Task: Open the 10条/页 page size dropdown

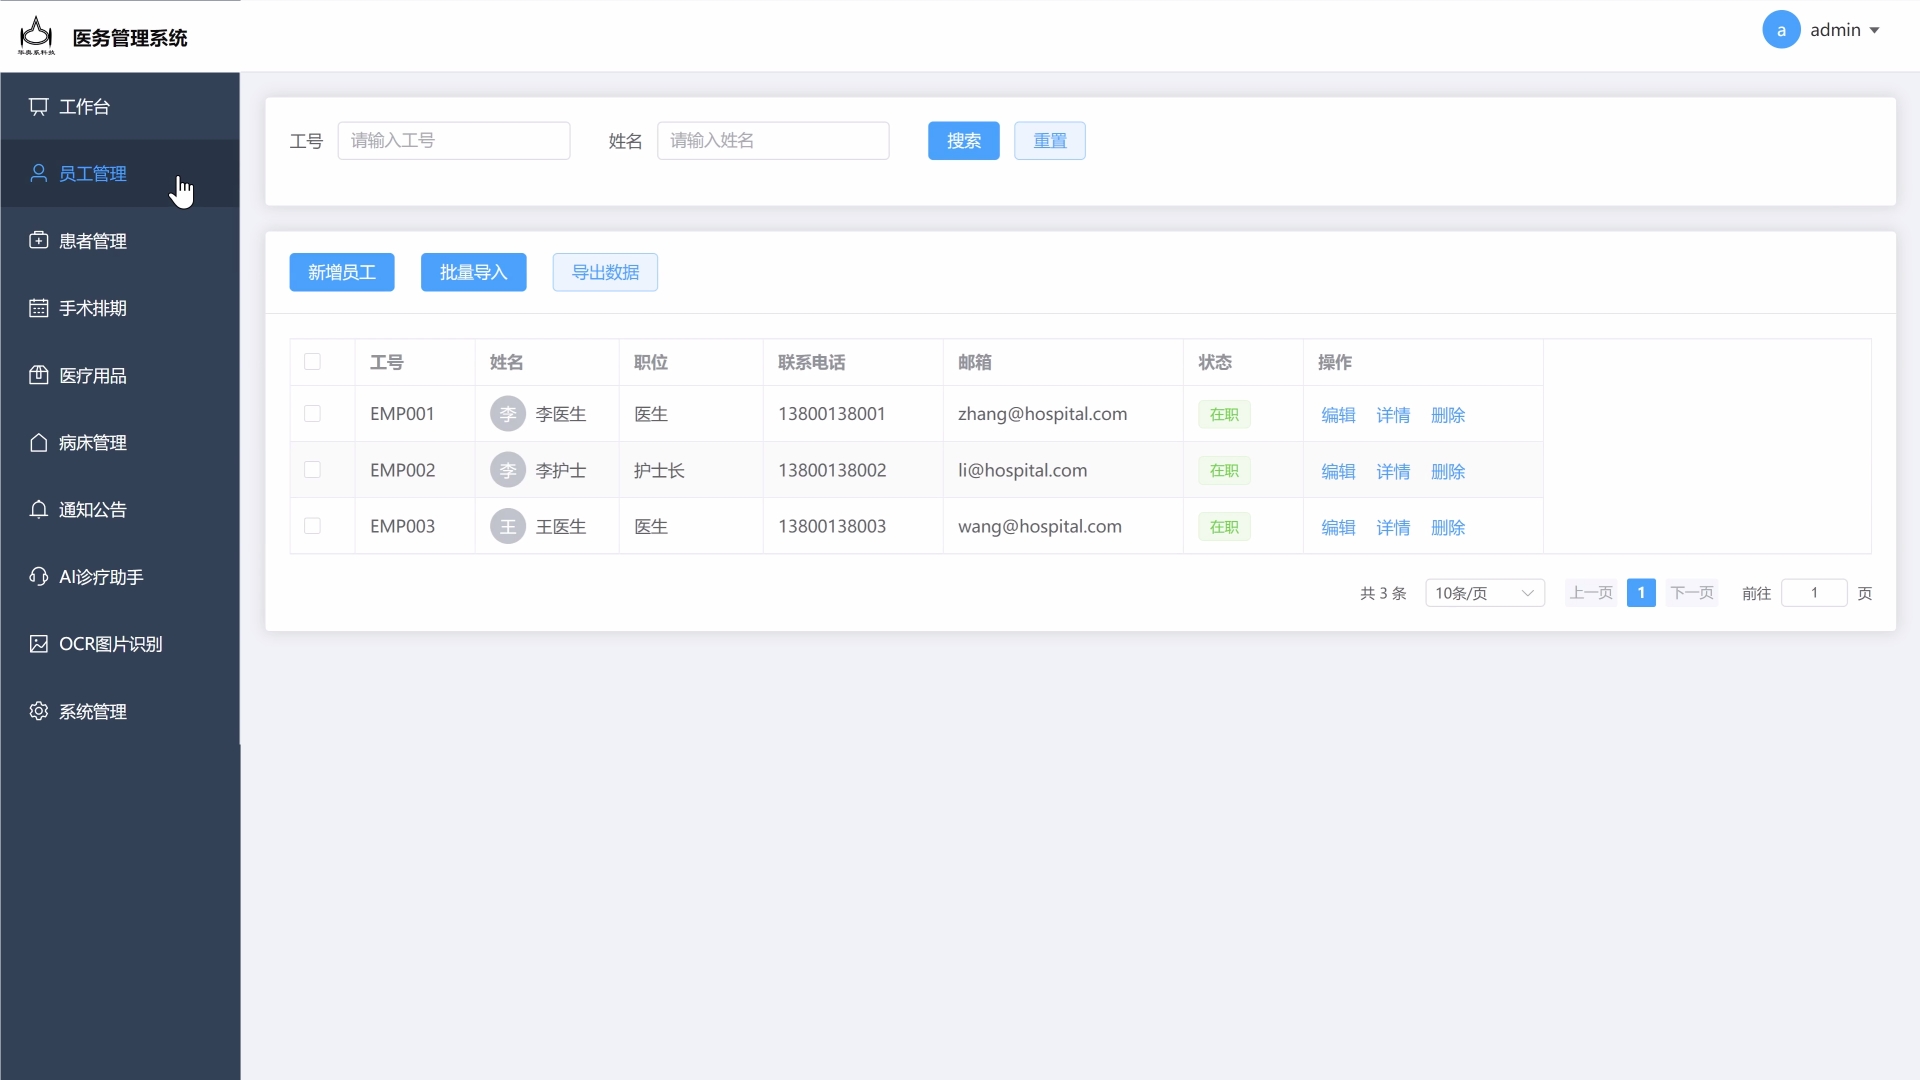Action: point(1484,593)
